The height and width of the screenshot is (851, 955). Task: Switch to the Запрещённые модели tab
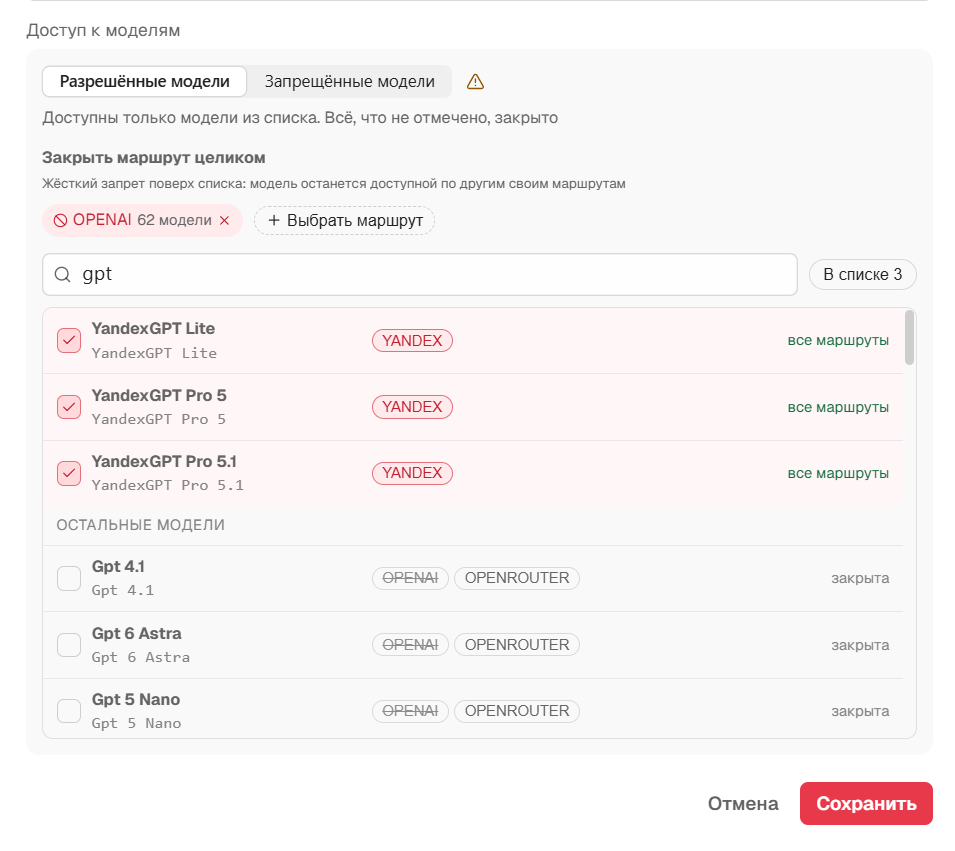coord(350,82)
